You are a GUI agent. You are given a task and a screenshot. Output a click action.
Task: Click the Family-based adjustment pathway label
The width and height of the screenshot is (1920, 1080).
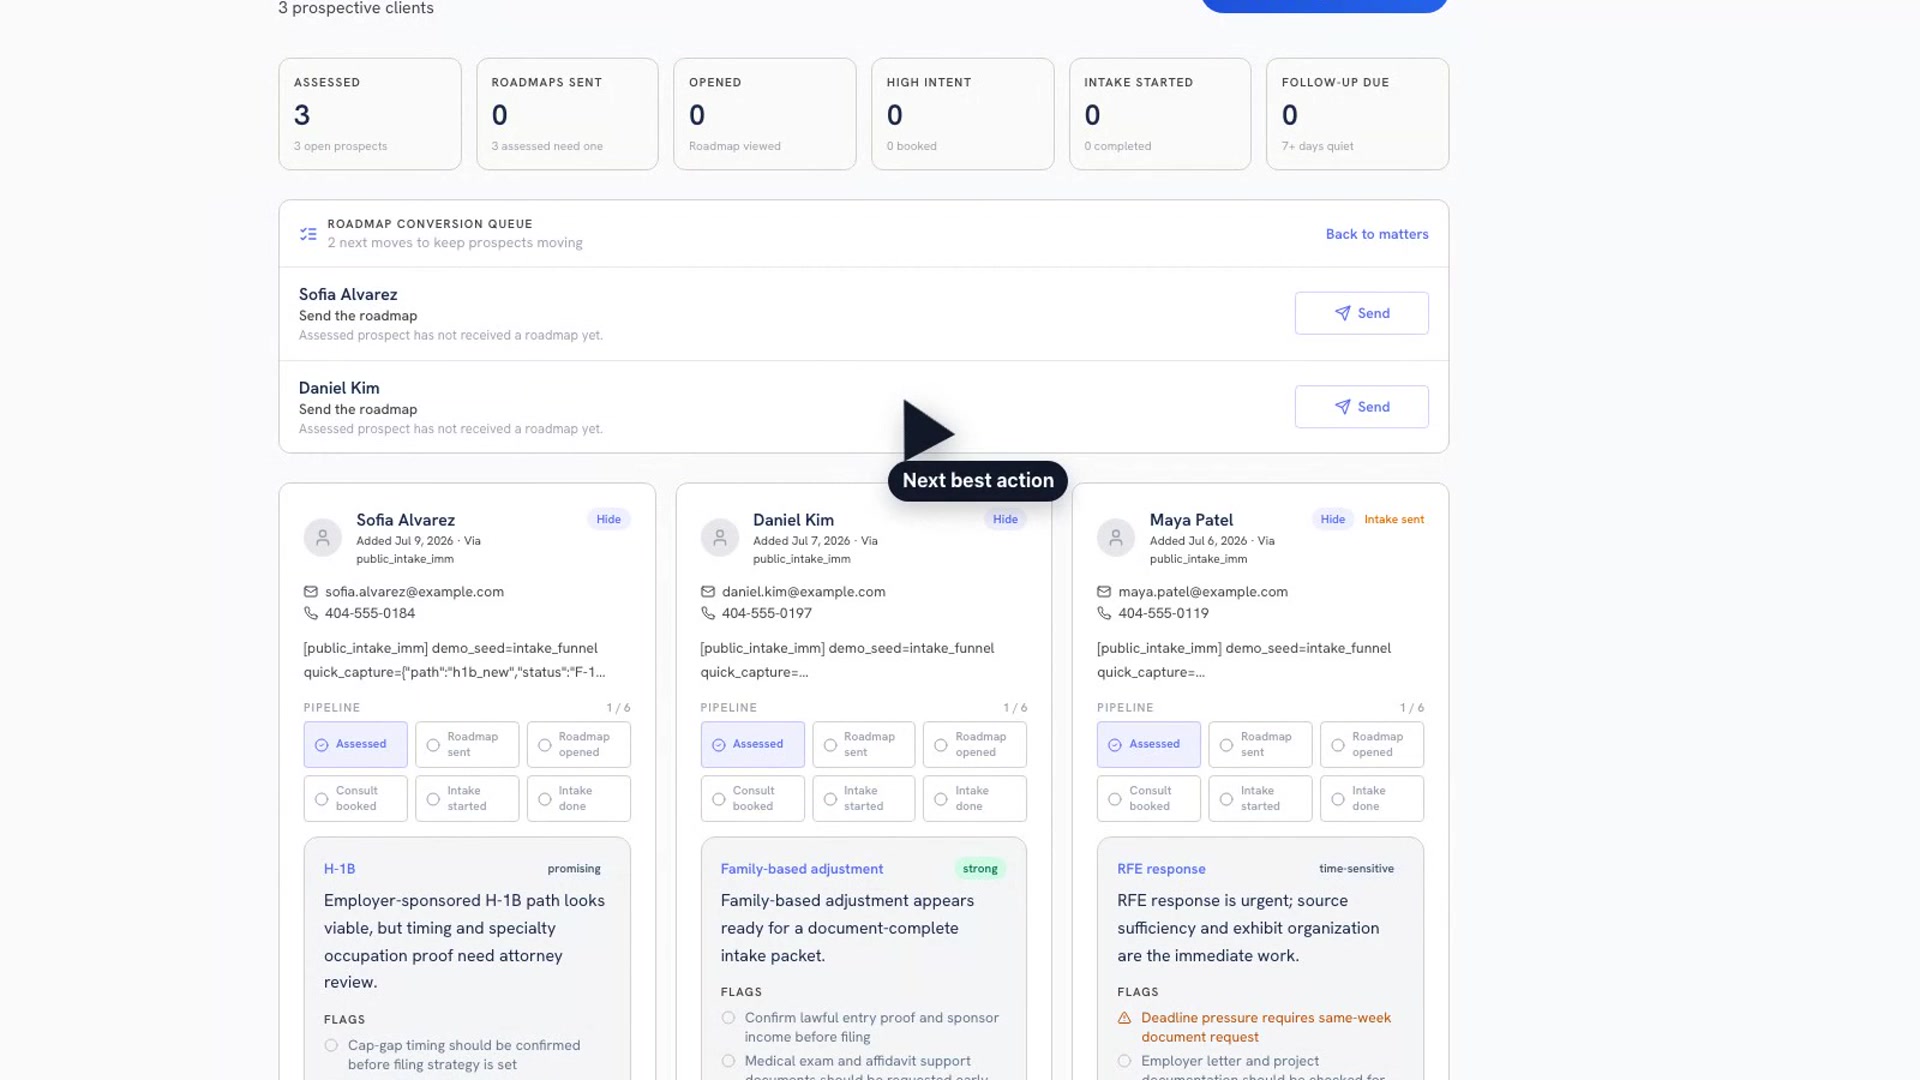801,869
